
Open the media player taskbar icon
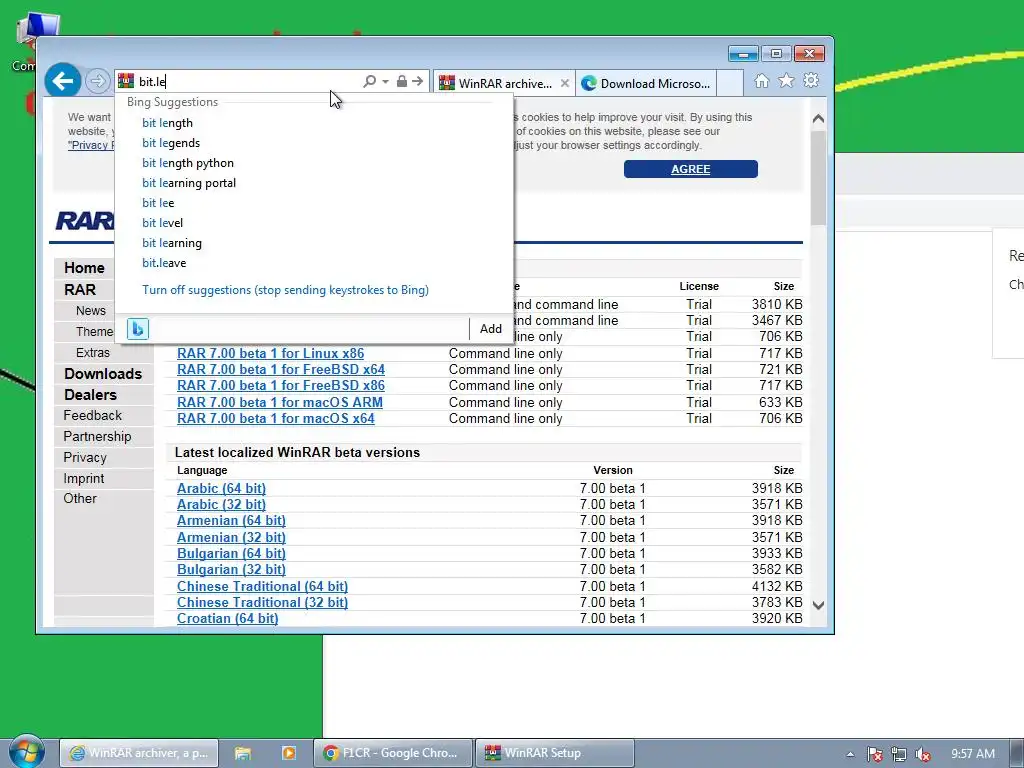coord(289,753)
